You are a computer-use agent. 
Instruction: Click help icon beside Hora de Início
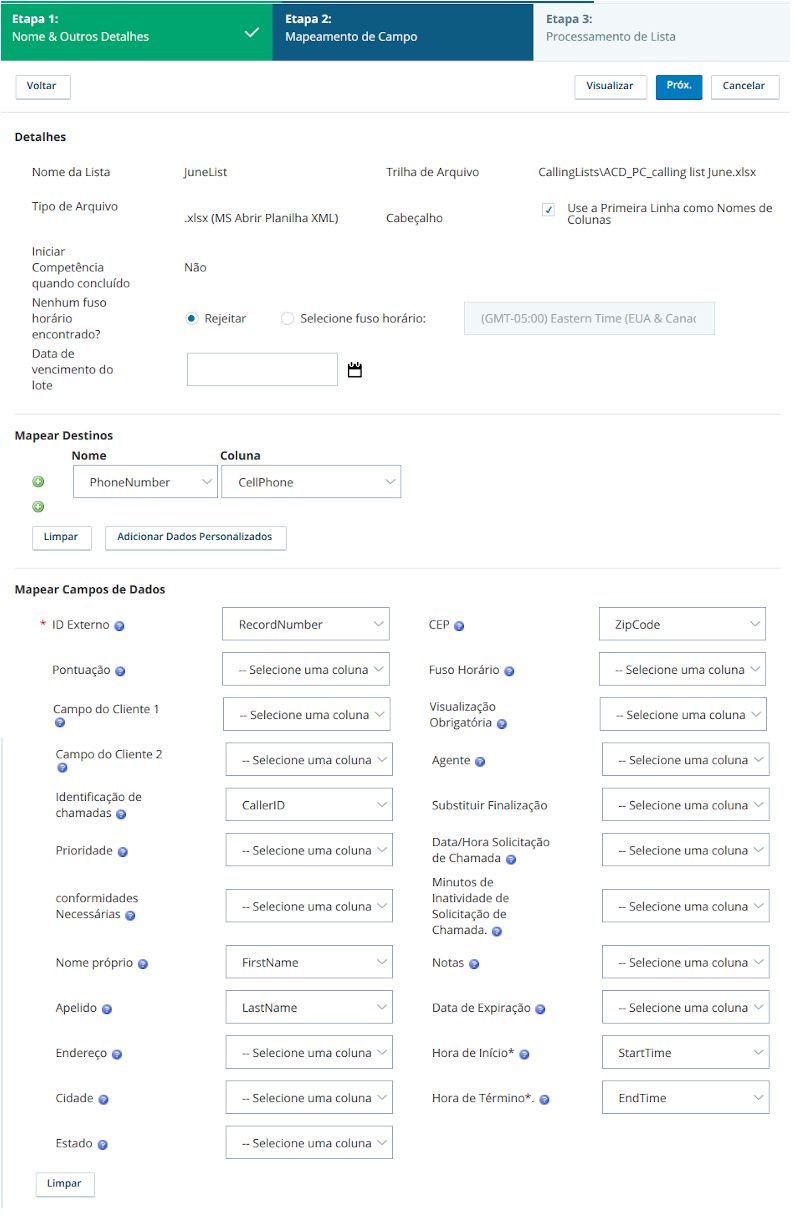(524, 1054)
